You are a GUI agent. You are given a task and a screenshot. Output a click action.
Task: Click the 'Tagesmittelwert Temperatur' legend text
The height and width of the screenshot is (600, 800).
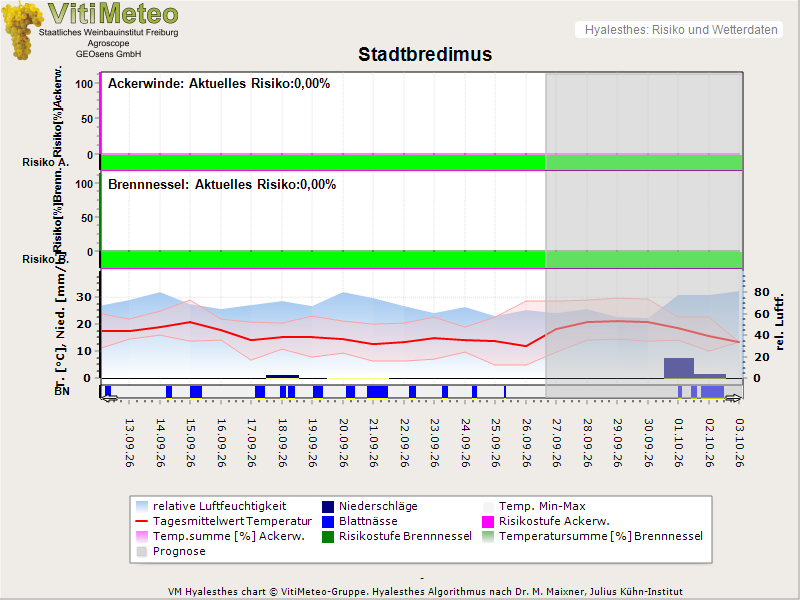[x=232, y=521]
